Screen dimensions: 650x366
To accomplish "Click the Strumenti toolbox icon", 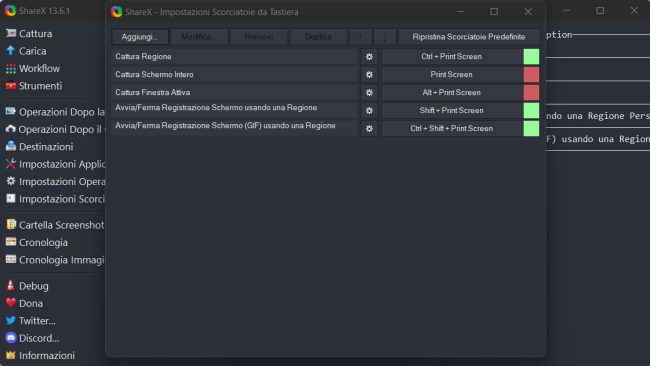I will (x=11, y=86).
